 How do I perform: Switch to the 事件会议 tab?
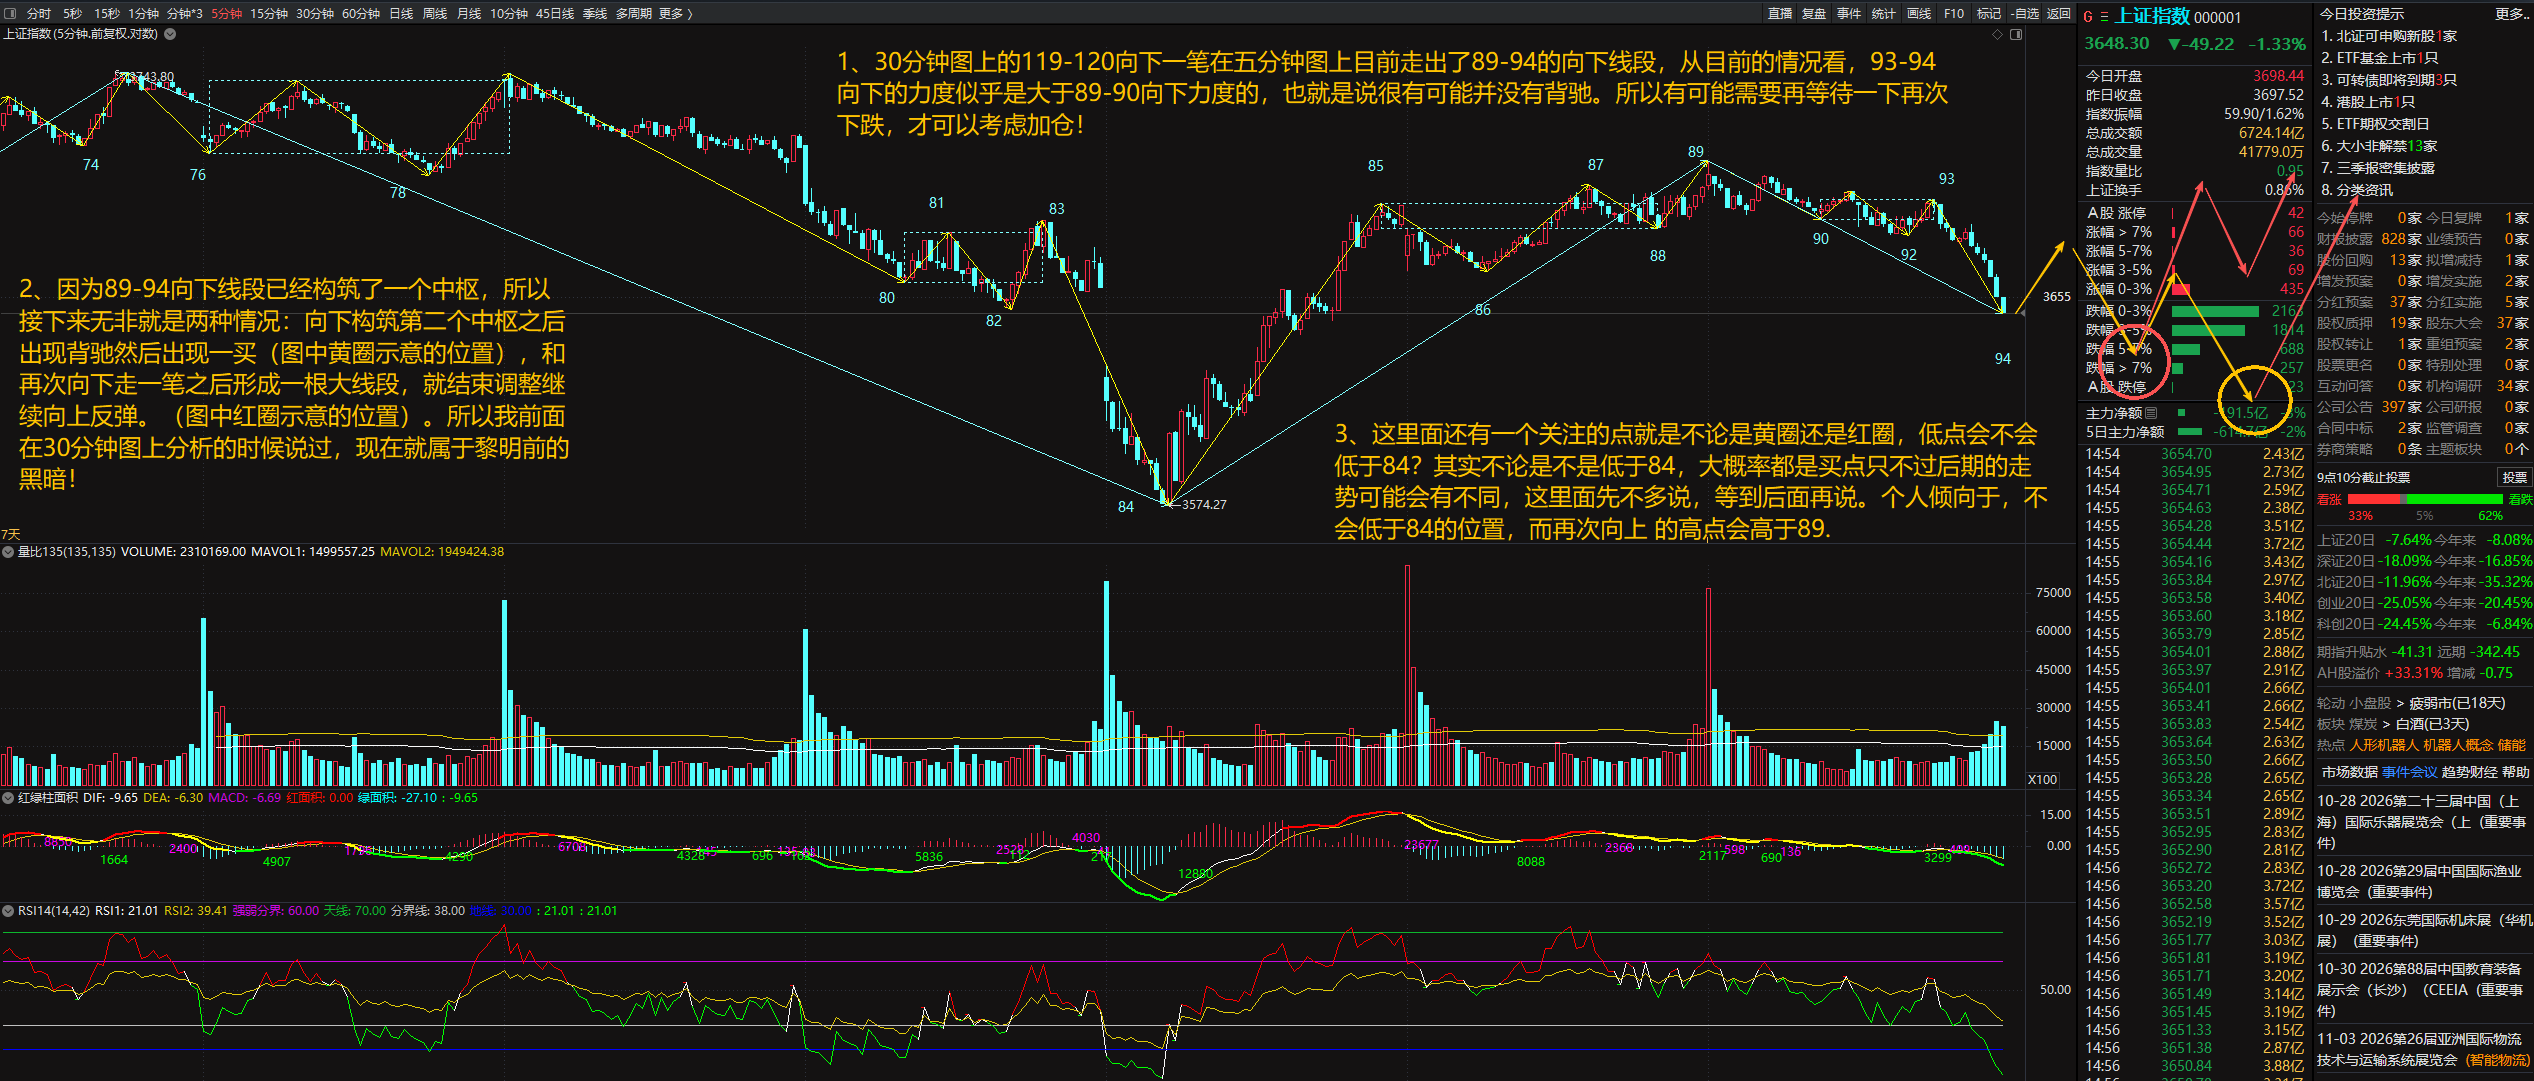click(2409, 771)
